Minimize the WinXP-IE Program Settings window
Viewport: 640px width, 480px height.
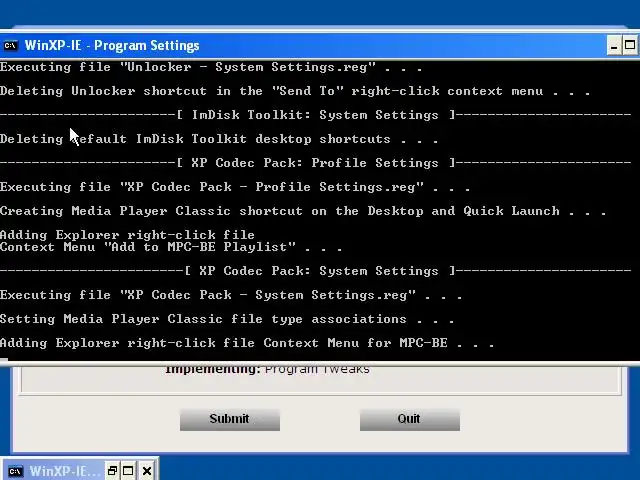[x=613, y=45]
